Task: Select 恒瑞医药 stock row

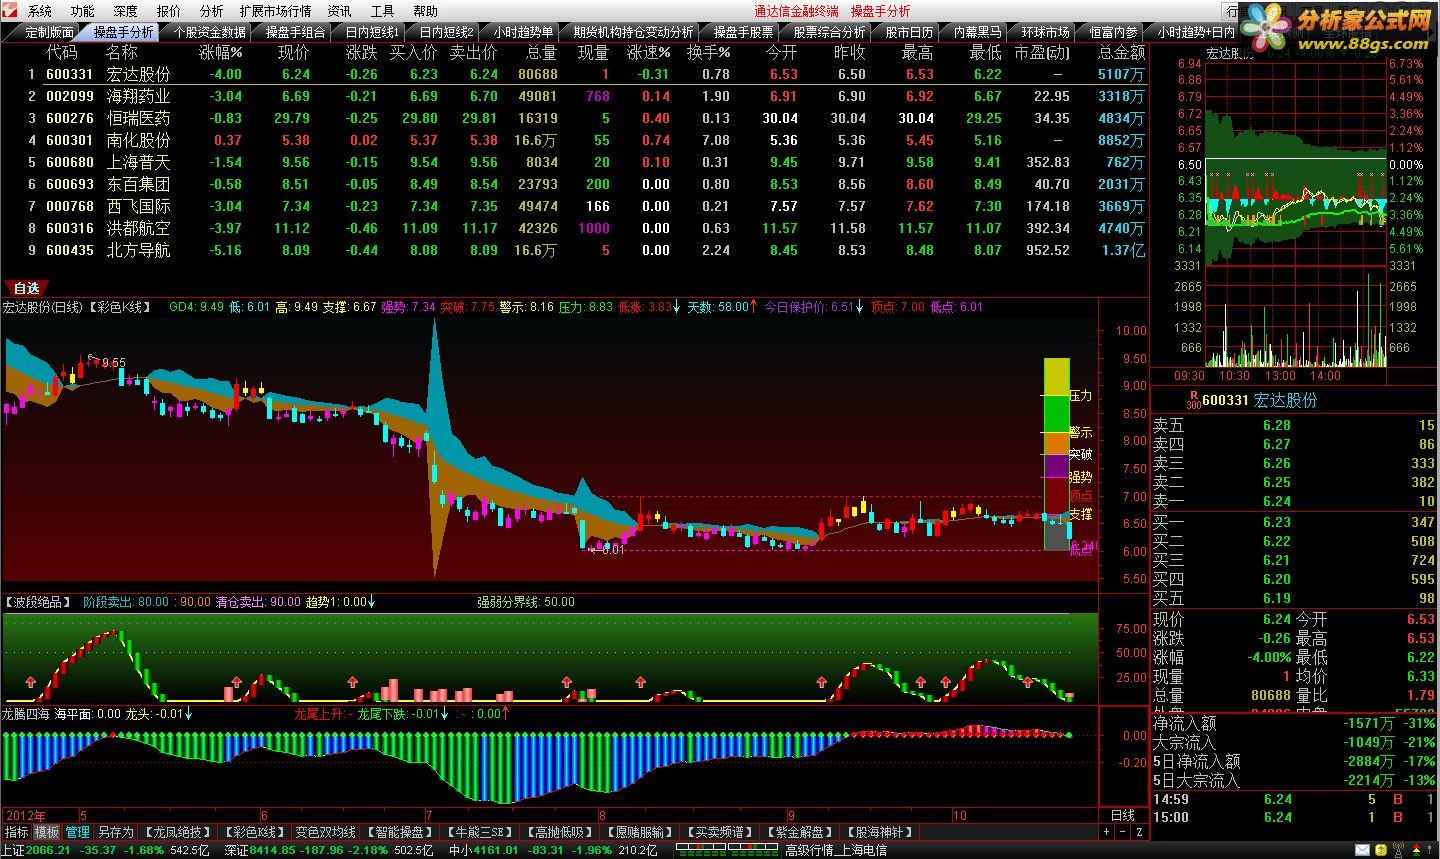Action: 575,118
